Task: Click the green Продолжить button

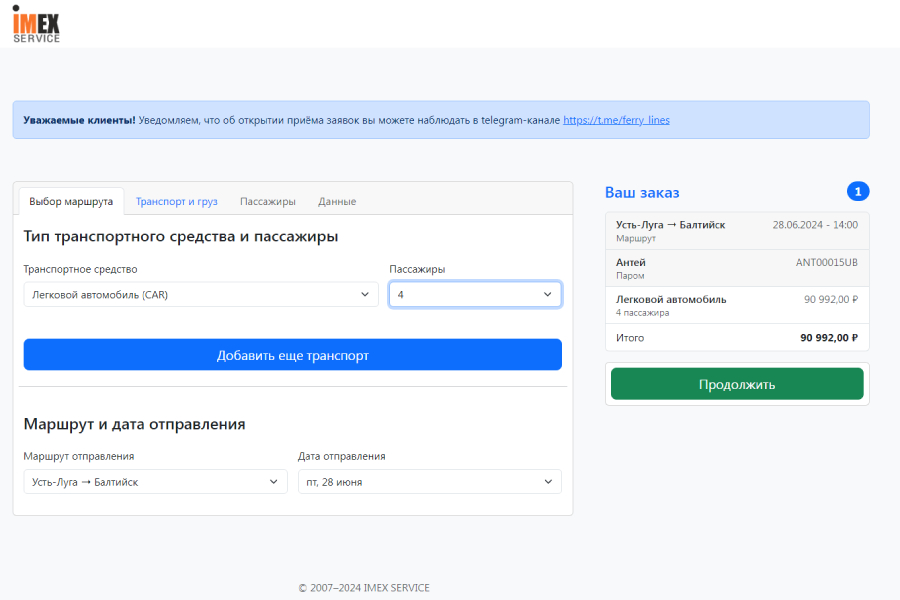Action: coord(736,384)
